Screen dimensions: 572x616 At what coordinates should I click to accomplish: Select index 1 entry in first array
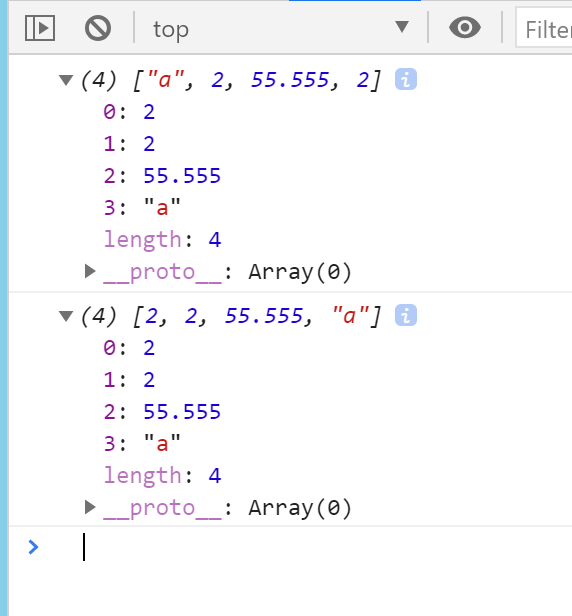[129, 144]
